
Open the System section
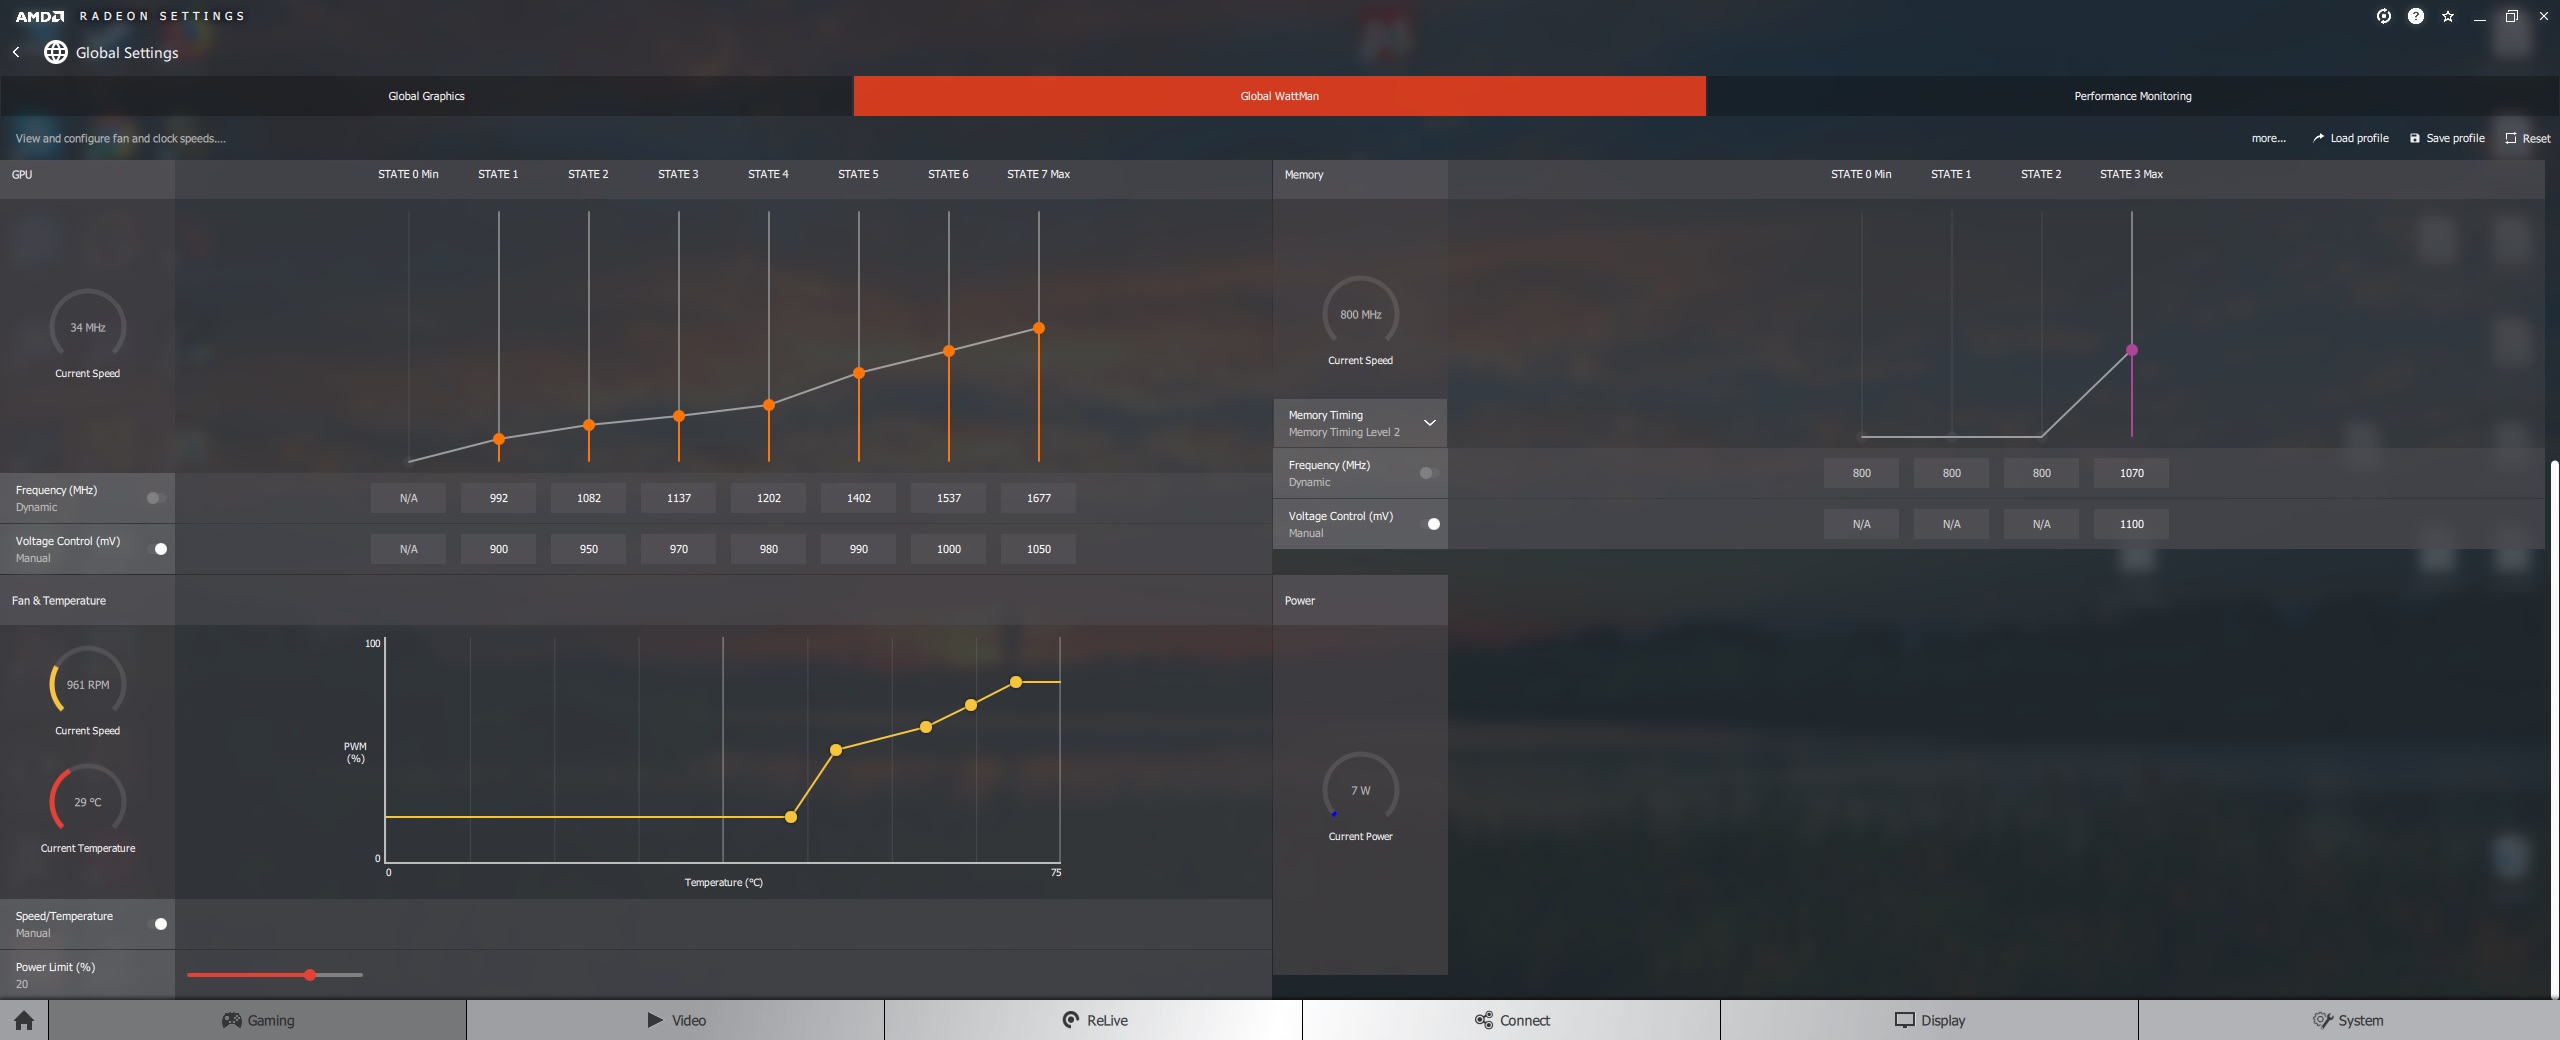(x=2349, y=1020)
